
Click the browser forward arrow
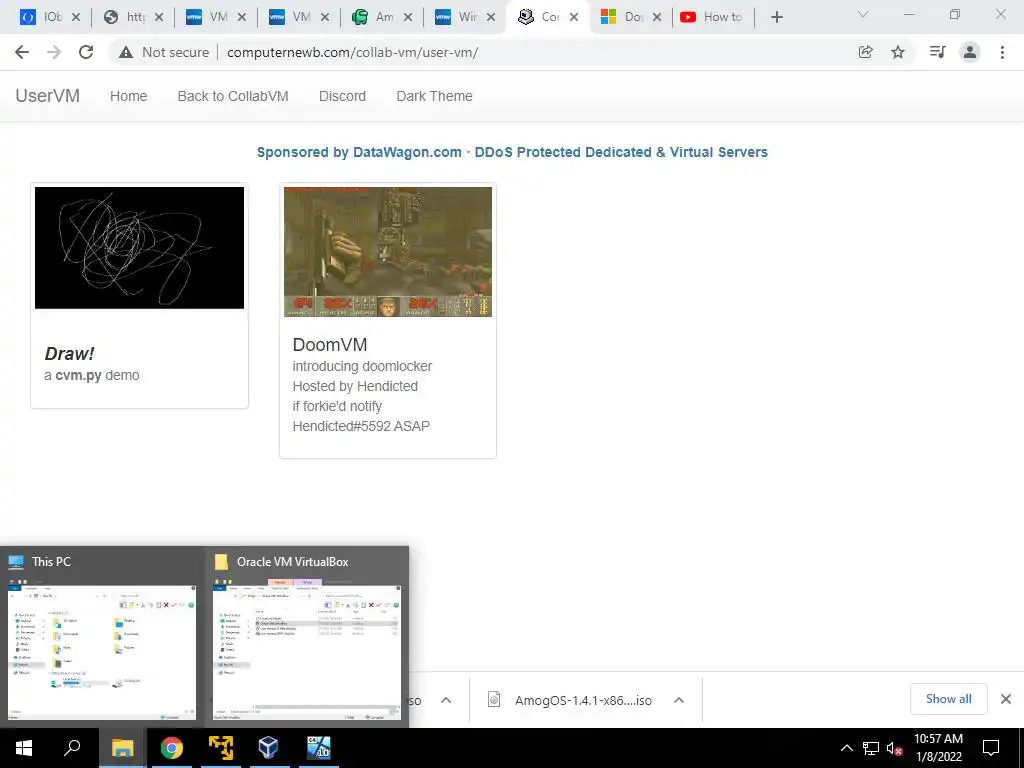coord(54,52)
